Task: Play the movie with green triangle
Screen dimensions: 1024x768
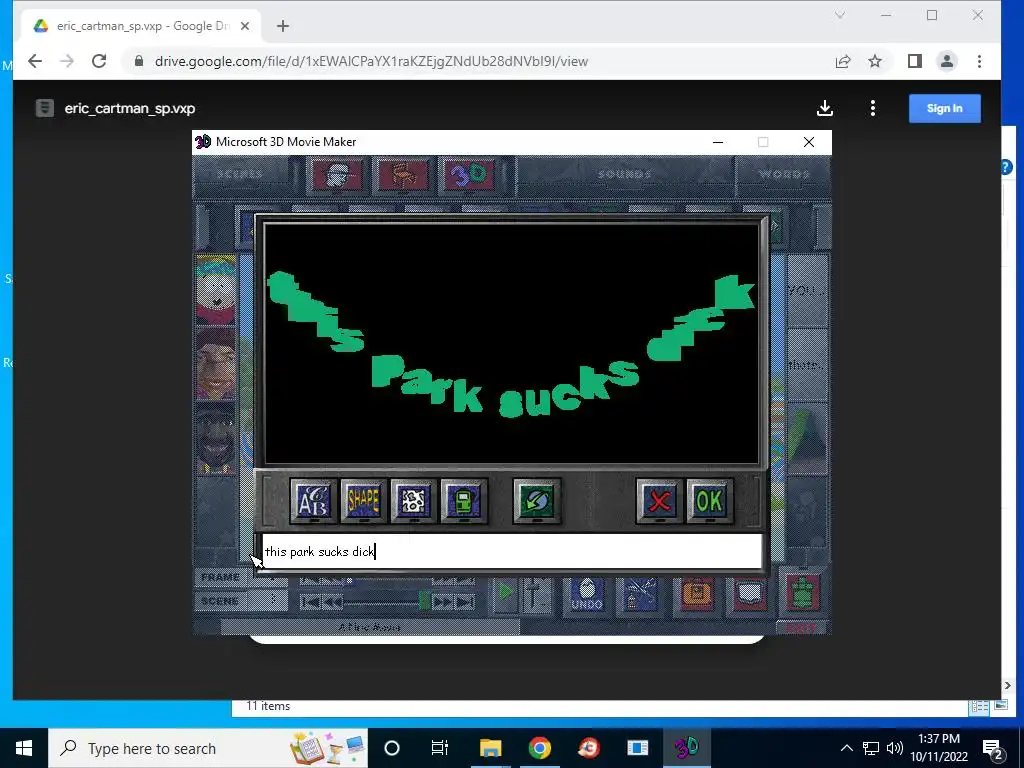Action: pos(505,593)
